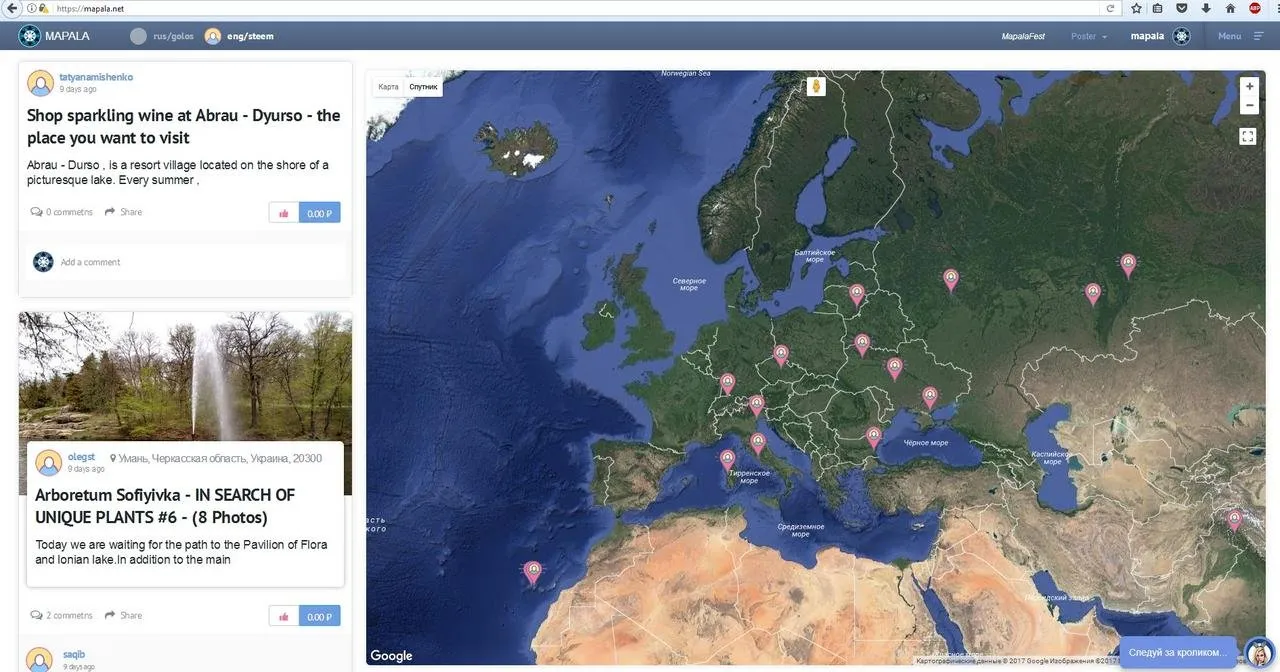Open the Arboretum fountain photo
The image size is (1280, 672).
tap(185, 375)
